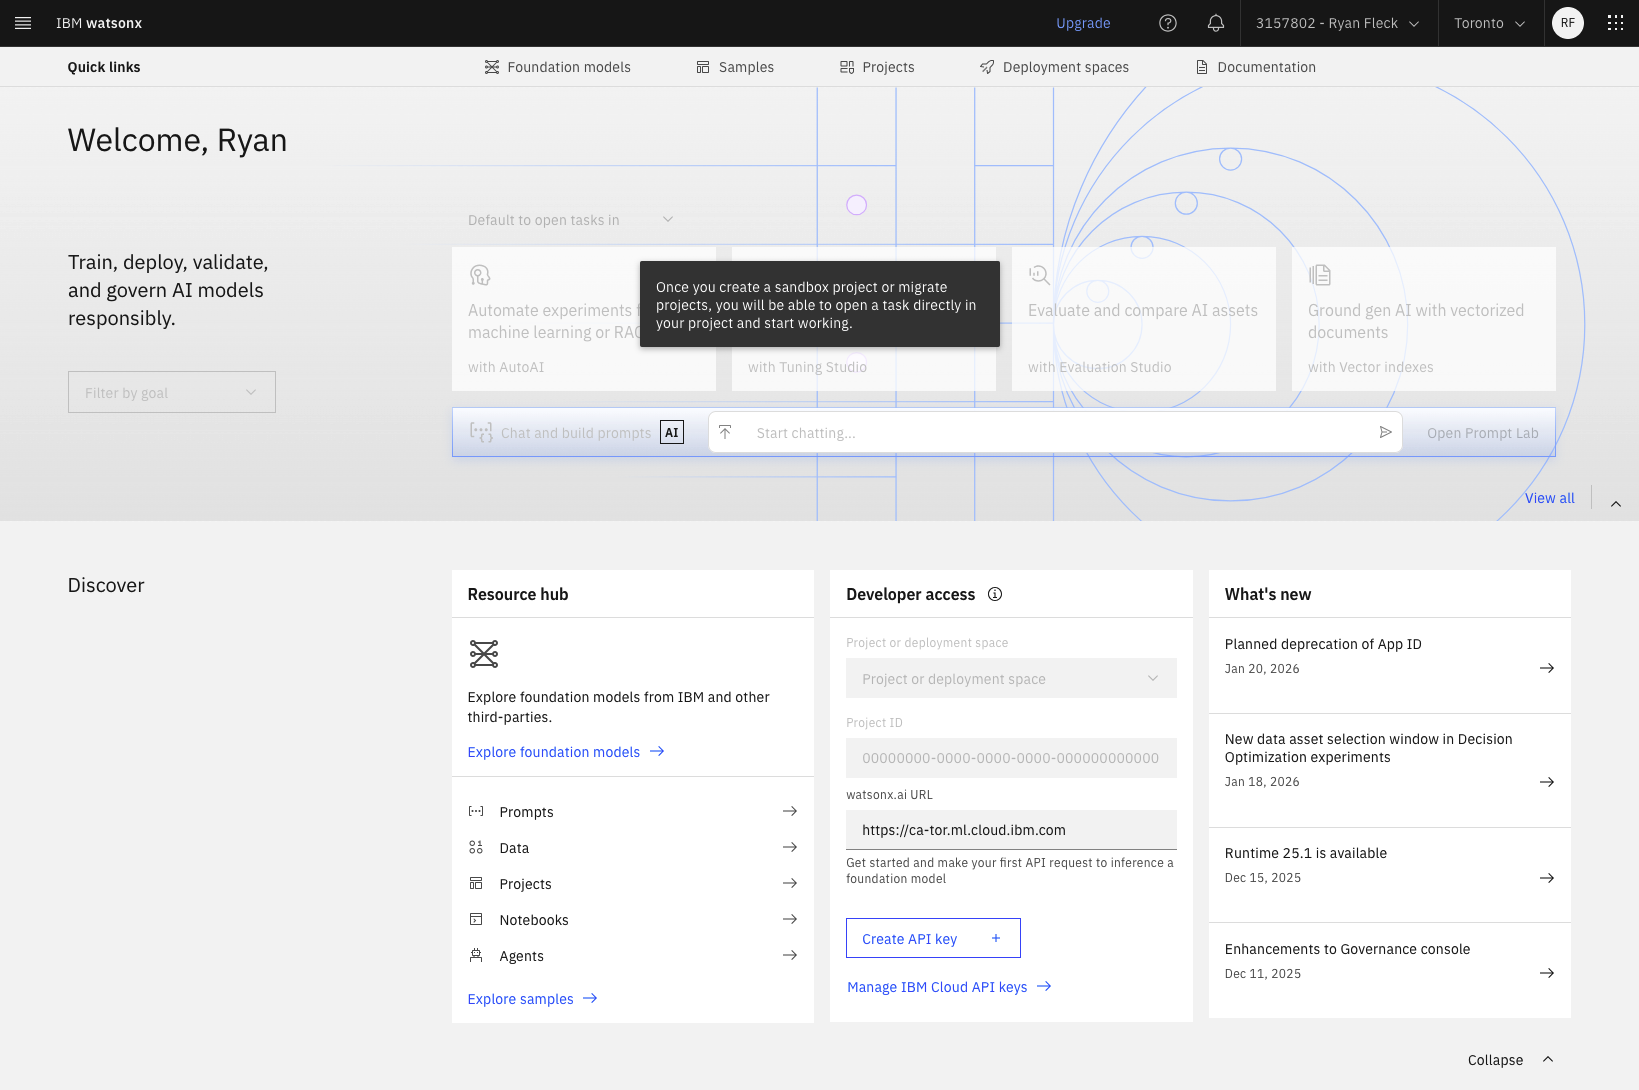Screen dimensions: 1639x1090
Task: Open the Planned deprecation of App ID arrow
Action: (1546, 668)
